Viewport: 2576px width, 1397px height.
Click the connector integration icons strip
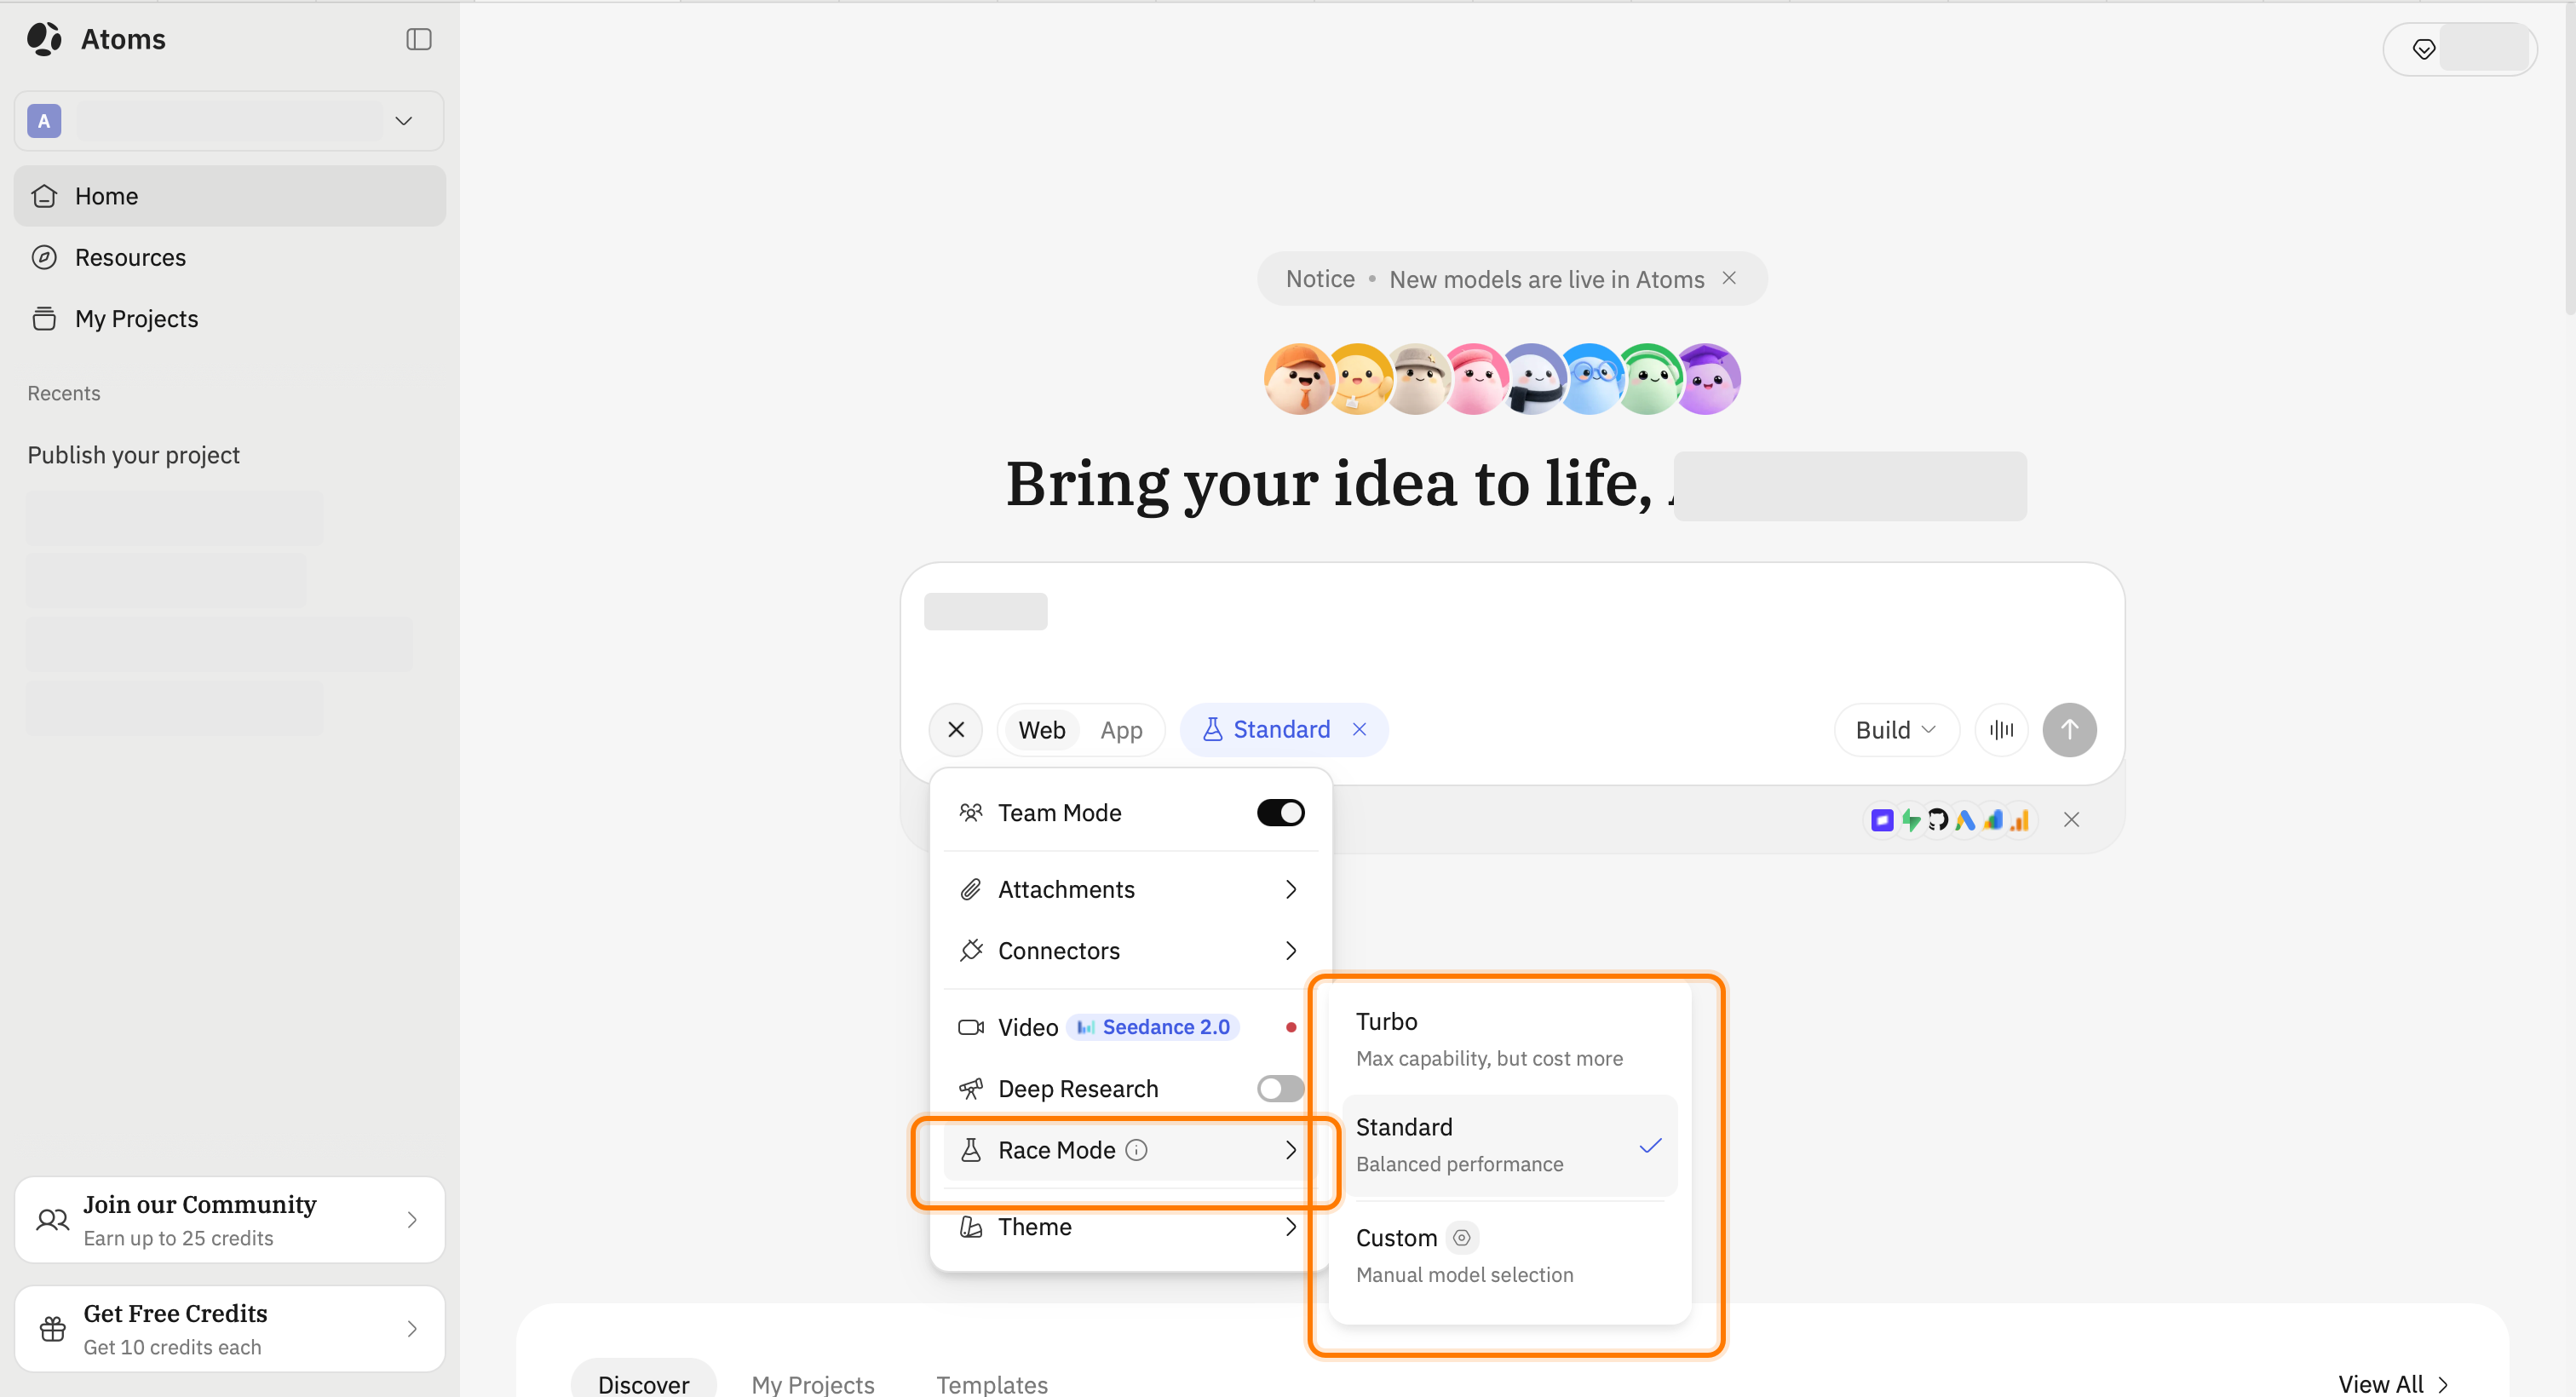pyautogui.click(x=1950, y=820)
